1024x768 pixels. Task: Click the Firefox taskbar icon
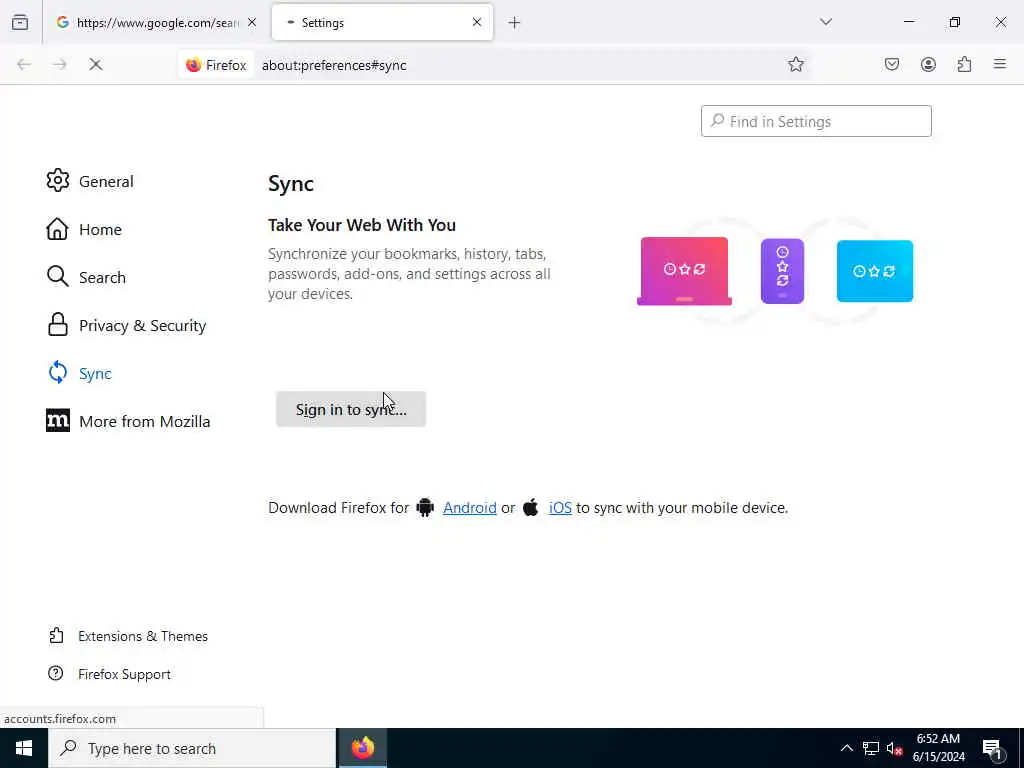click(362, 748)
